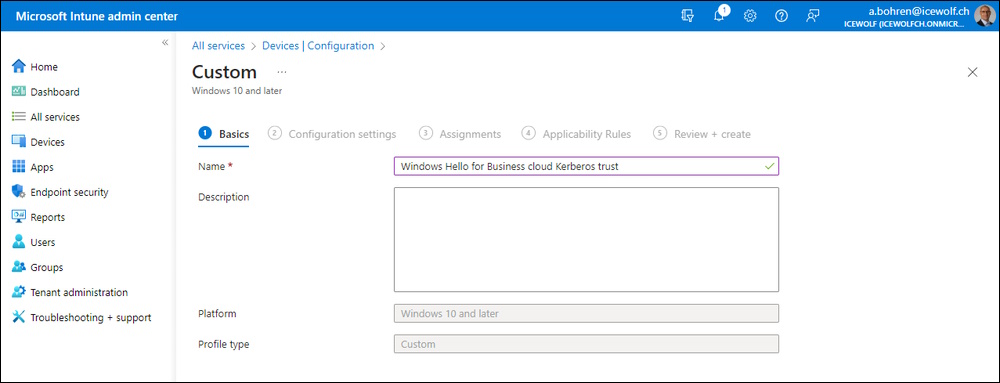Select the Assignments step tab
Screen dimensions: 1000x383
460,134
